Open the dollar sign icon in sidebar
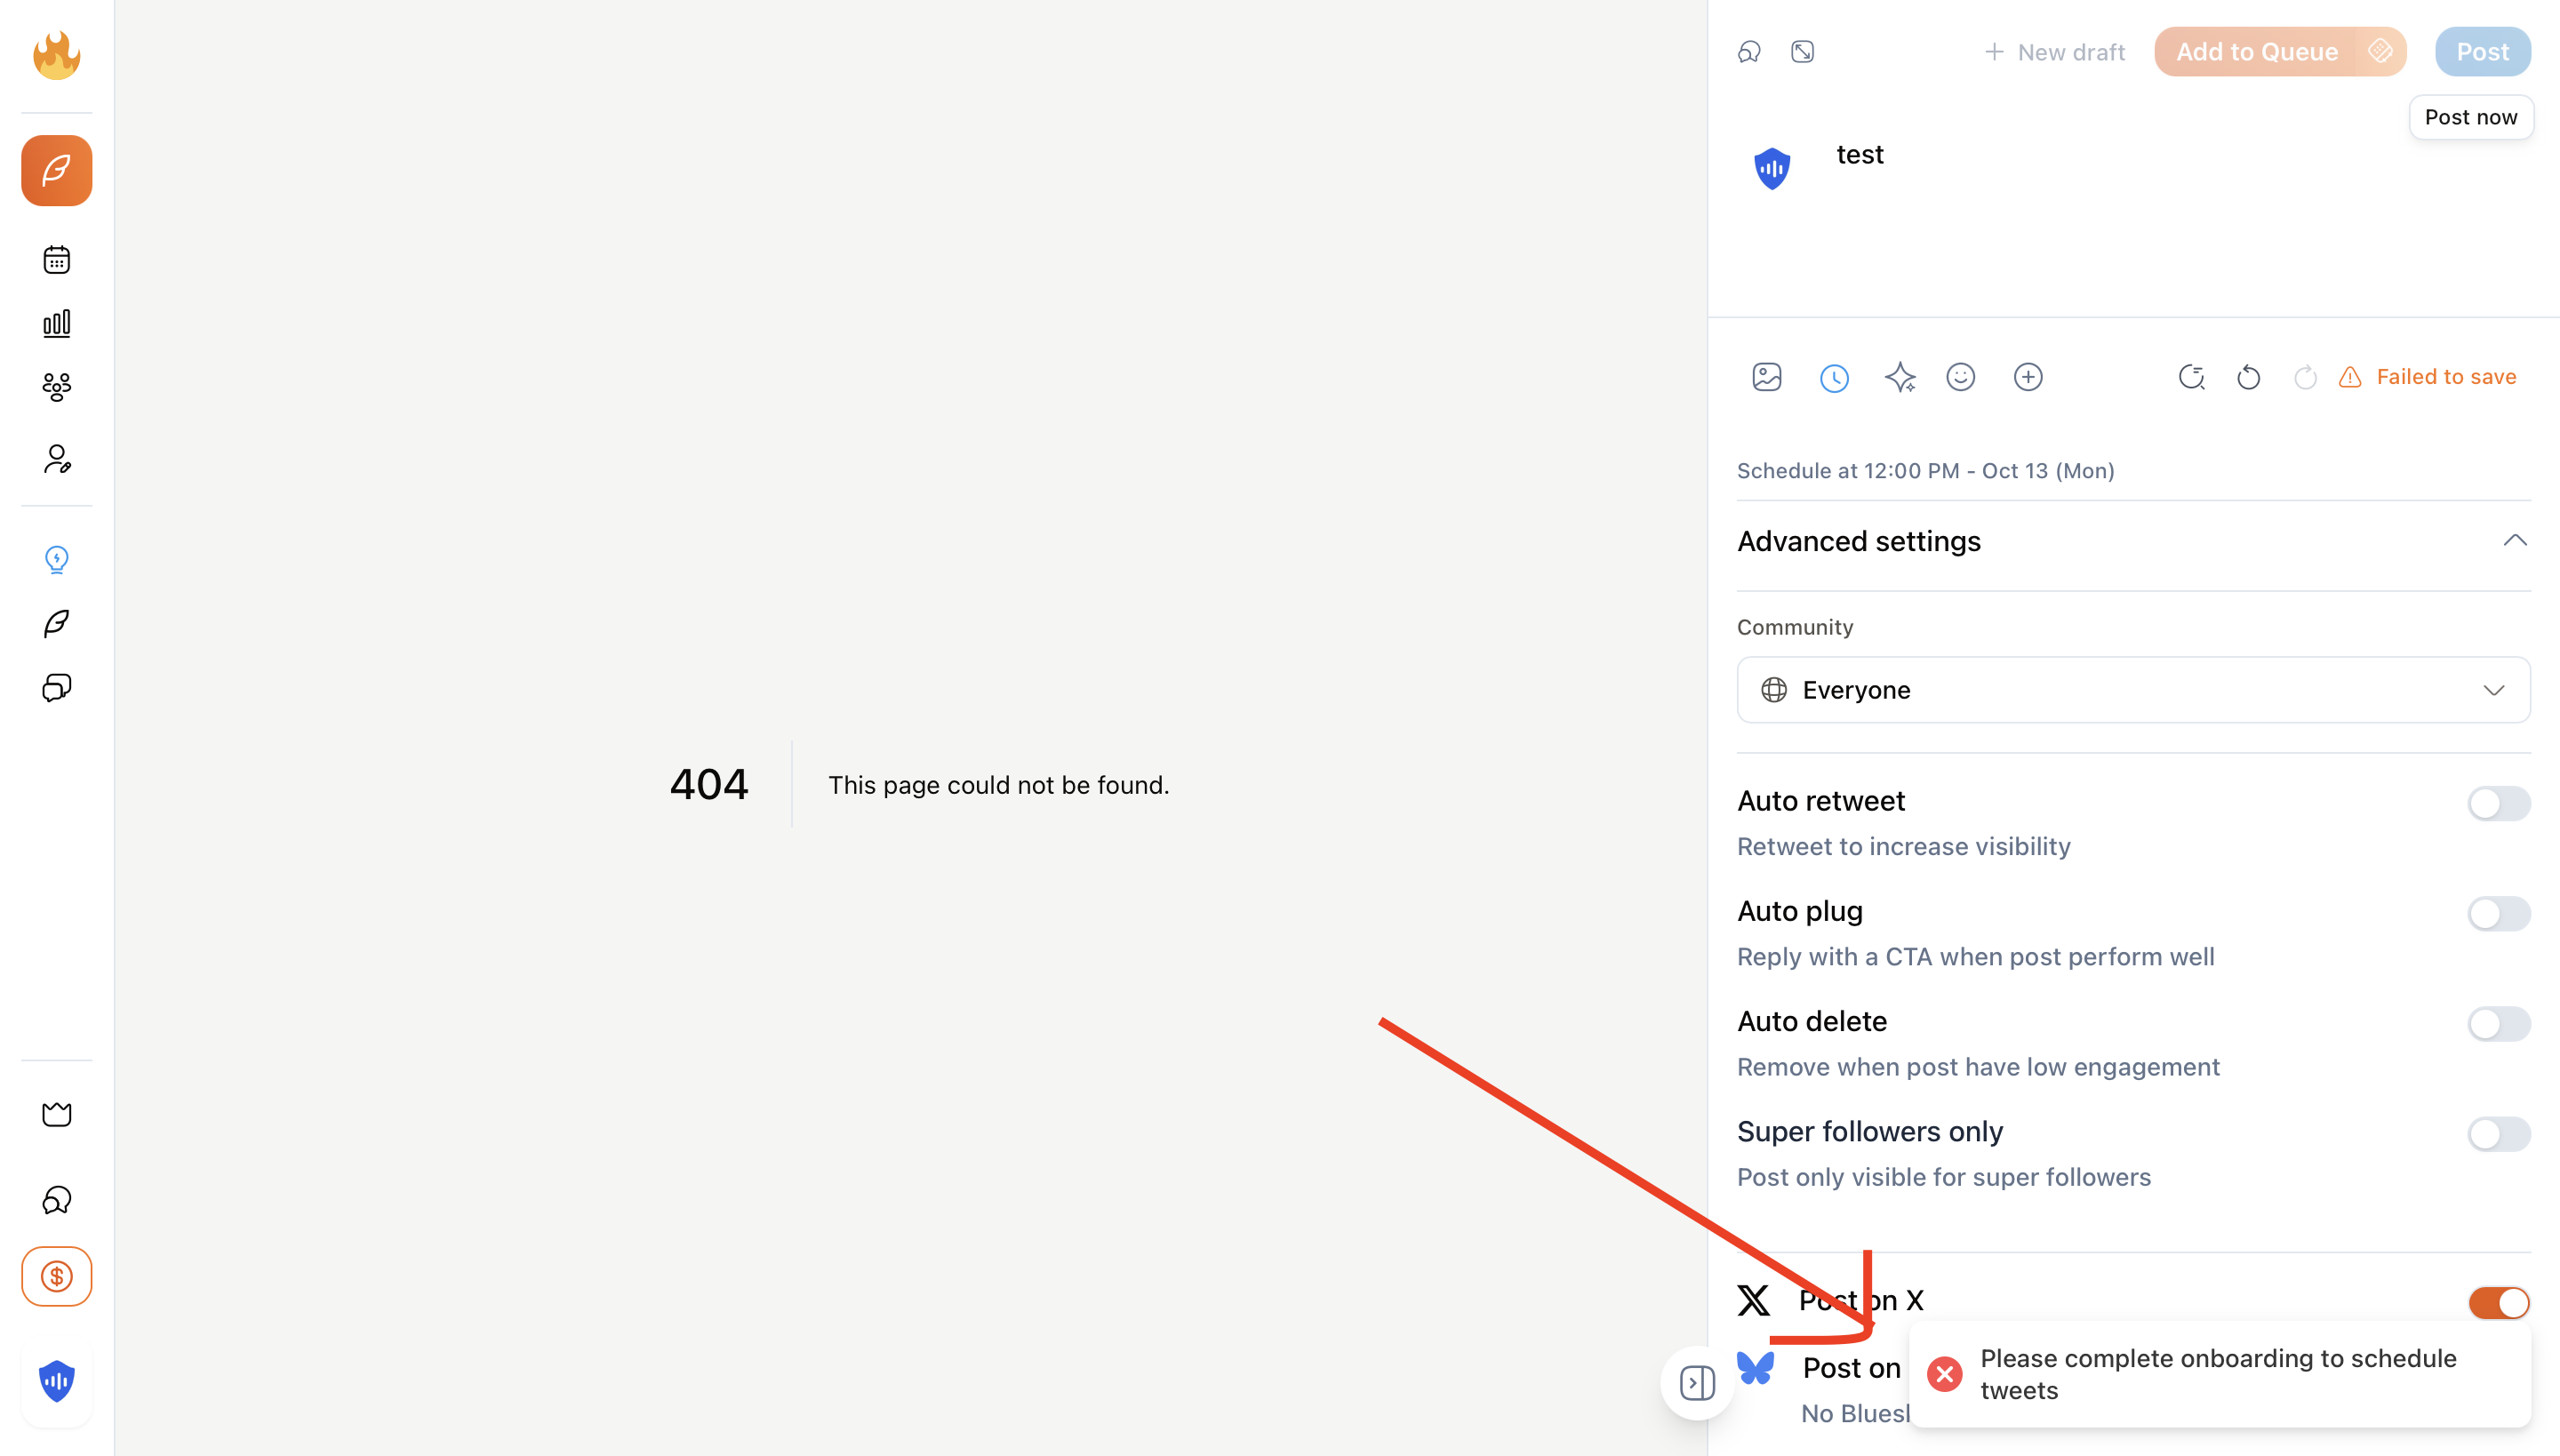The height and width of the screenshot is (1456, 2560). point(56,1276)
